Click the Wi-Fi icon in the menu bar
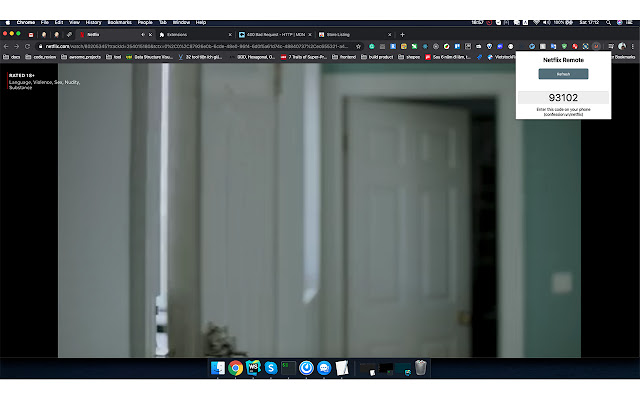Viewport: 640px width, 400px height. click(536, 22)
